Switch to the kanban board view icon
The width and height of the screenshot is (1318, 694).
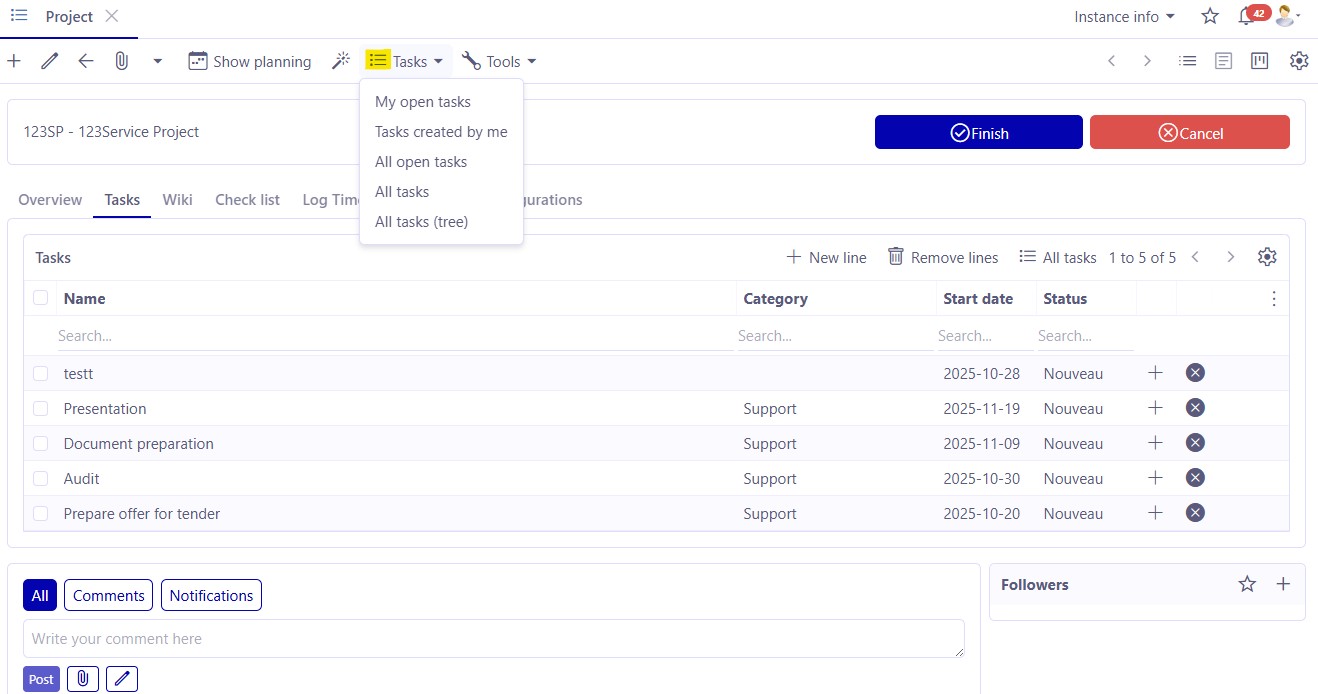click(1259, 61)
